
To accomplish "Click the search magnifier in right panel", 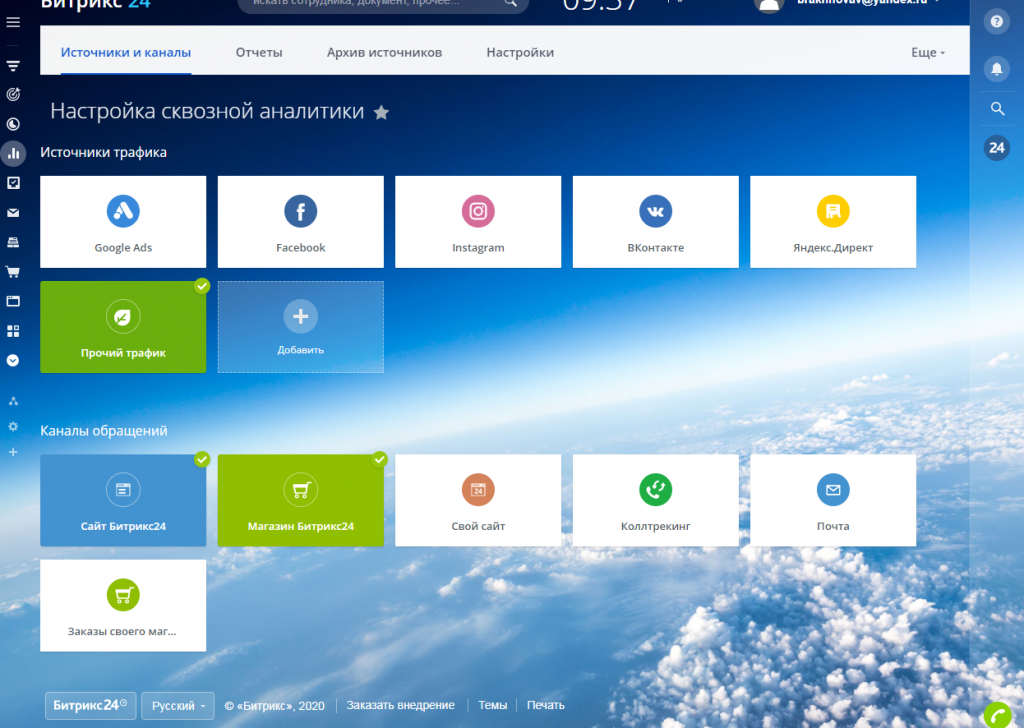I will [997, 108].
